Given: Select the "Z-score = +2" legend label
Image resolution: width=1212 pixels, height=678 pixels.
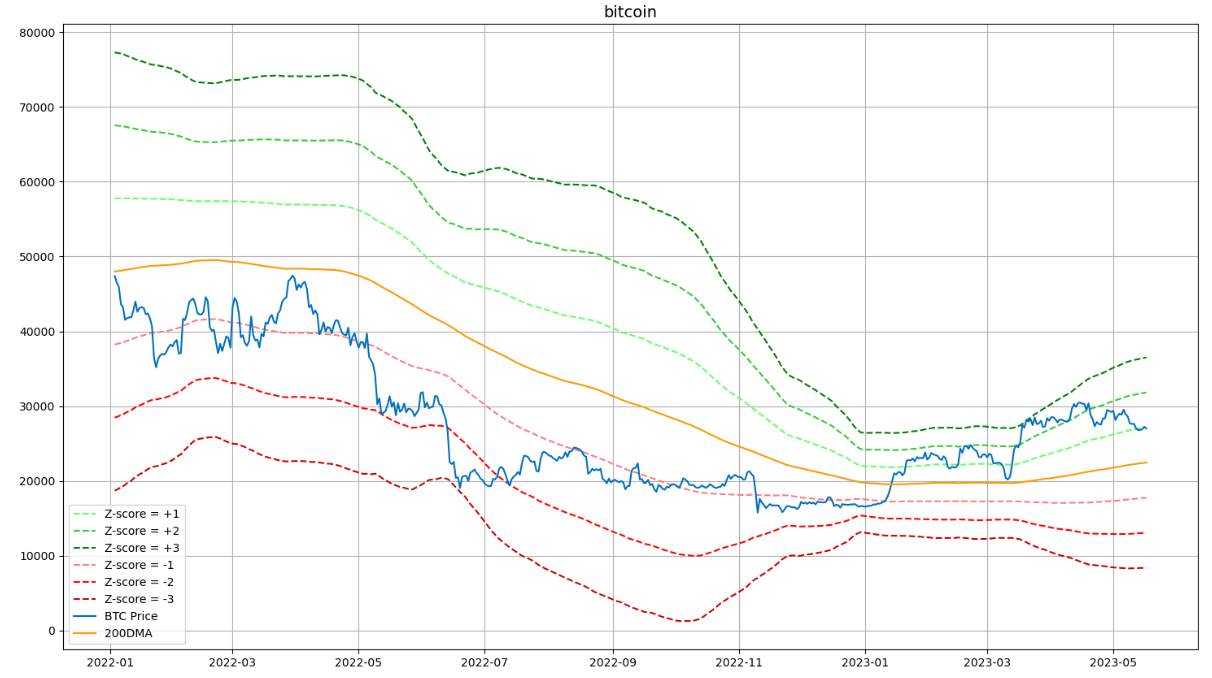Looking at the screenshot, I should pos(143,530).
